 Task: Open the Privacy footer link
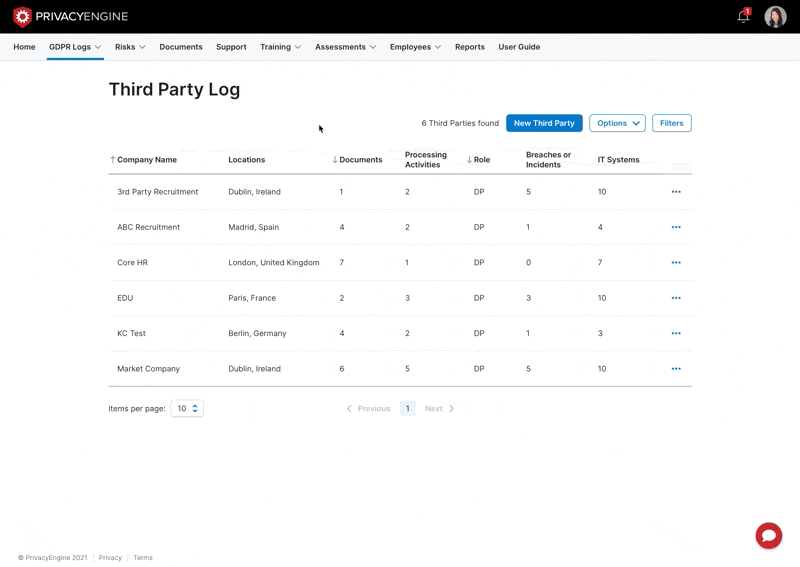(110, 557)
